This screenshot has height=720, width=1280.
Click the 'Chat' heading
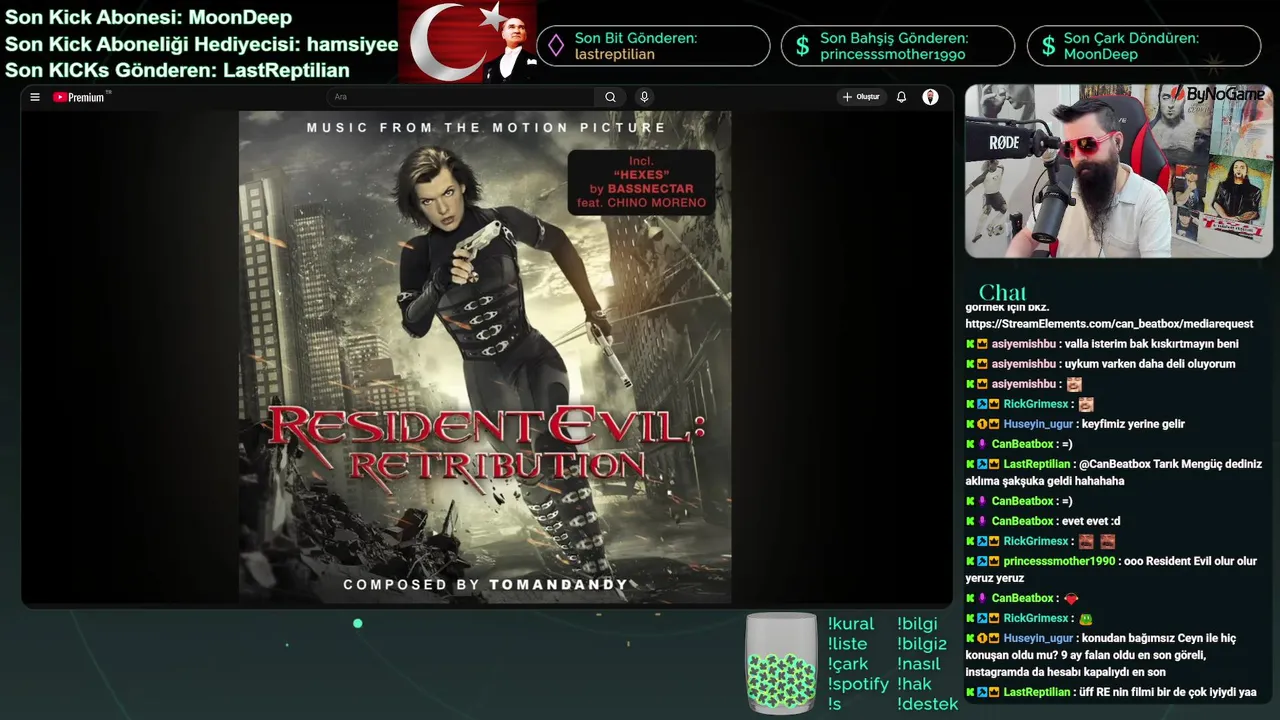pos(1002,292)
